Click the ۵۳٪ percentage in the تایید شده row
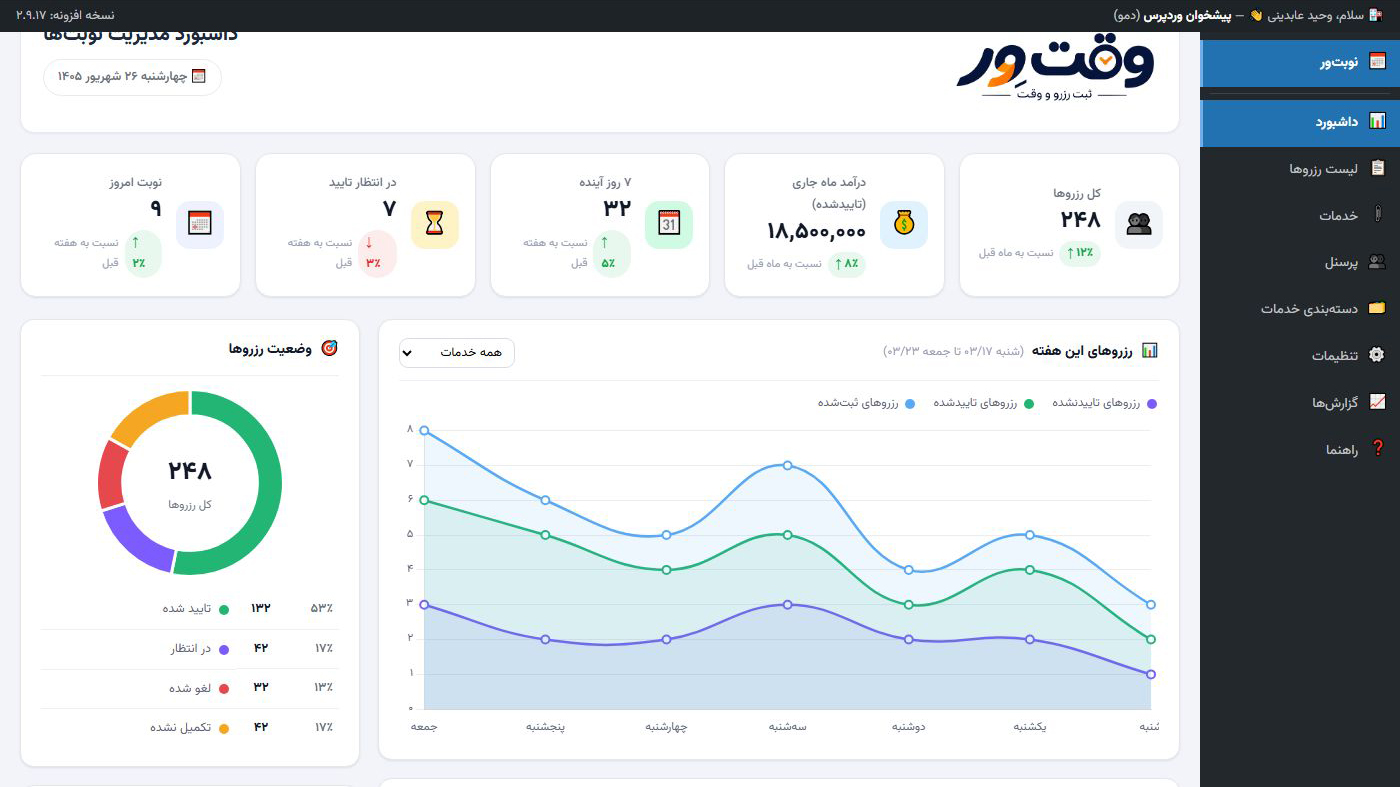 pyautogui.click(x=323, y=608)
